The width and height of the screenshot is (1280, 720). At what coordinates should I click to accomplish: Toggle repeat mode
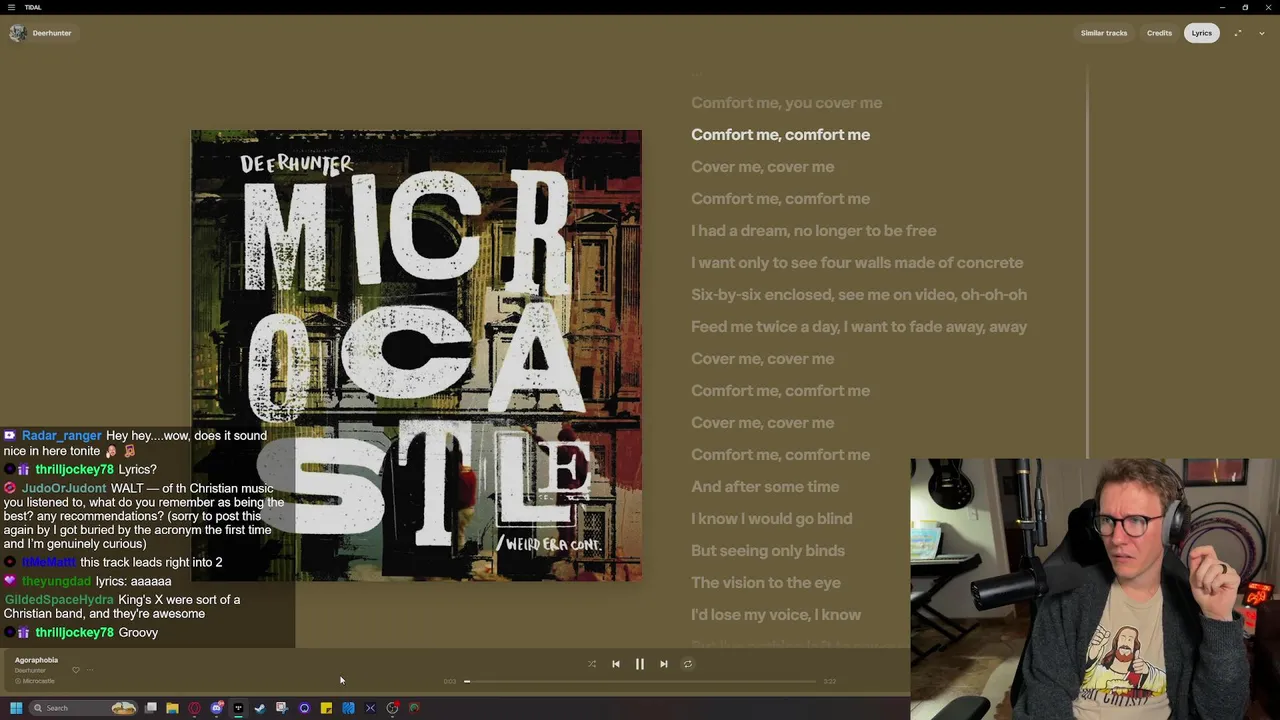coord(688,664)
